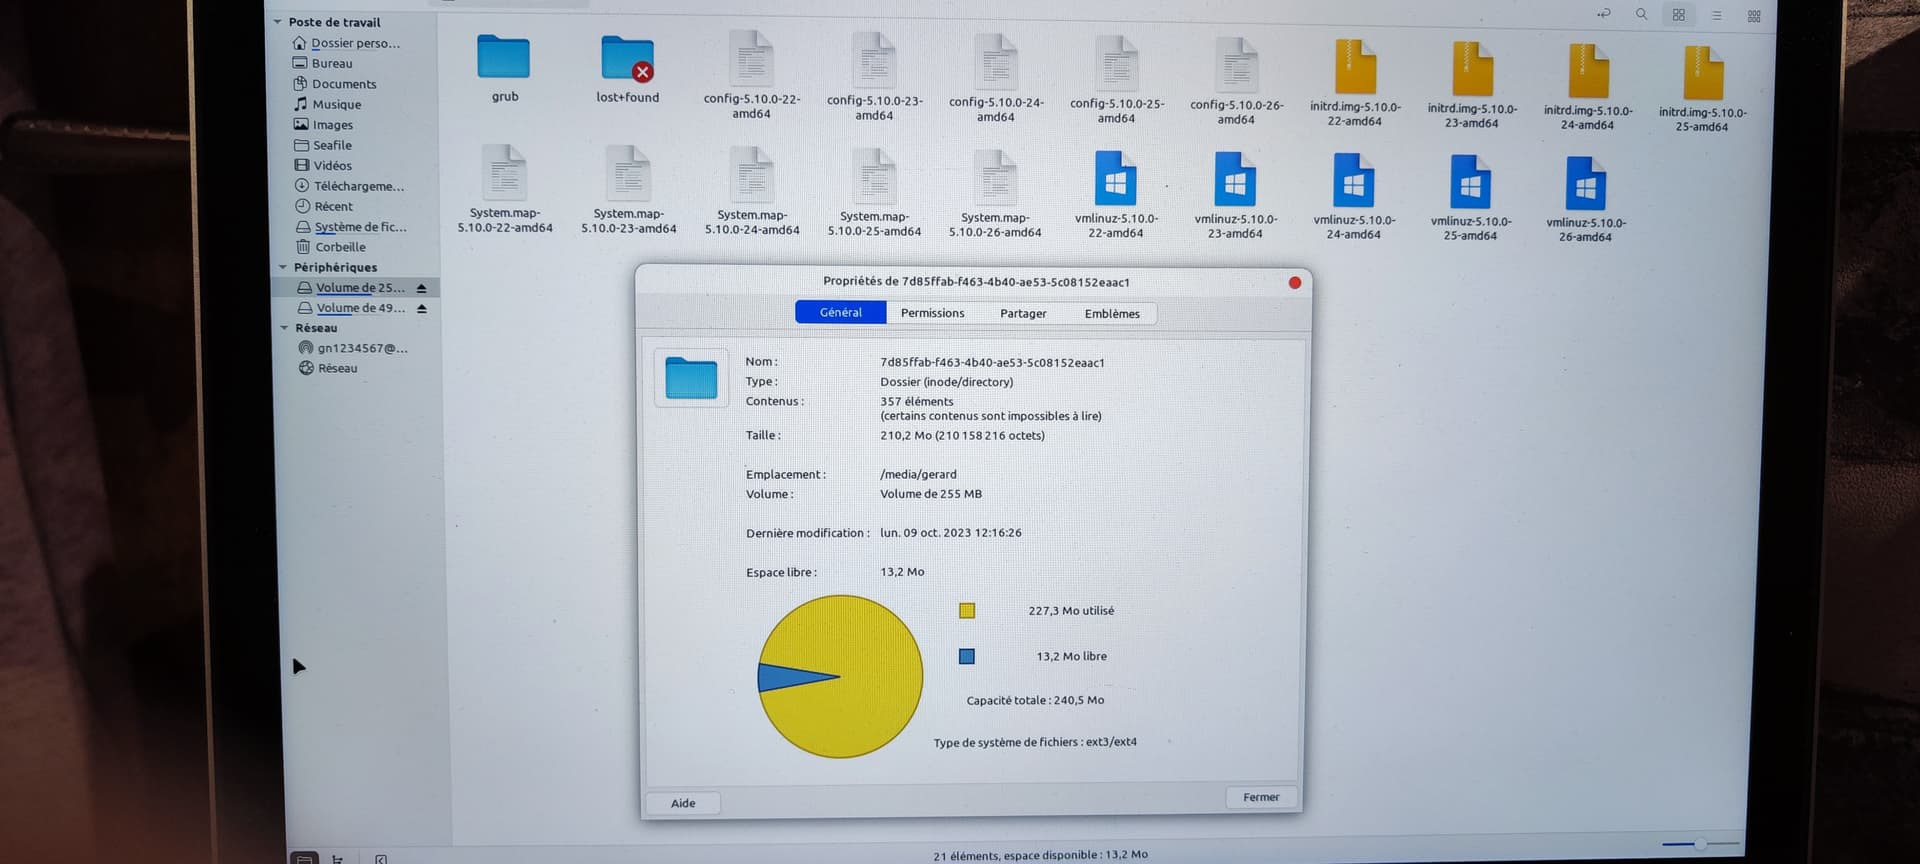Eject the Volume de 49... device
This screenshot has width=1920, height=864.
pyautogui.click(x=422, y=309)
